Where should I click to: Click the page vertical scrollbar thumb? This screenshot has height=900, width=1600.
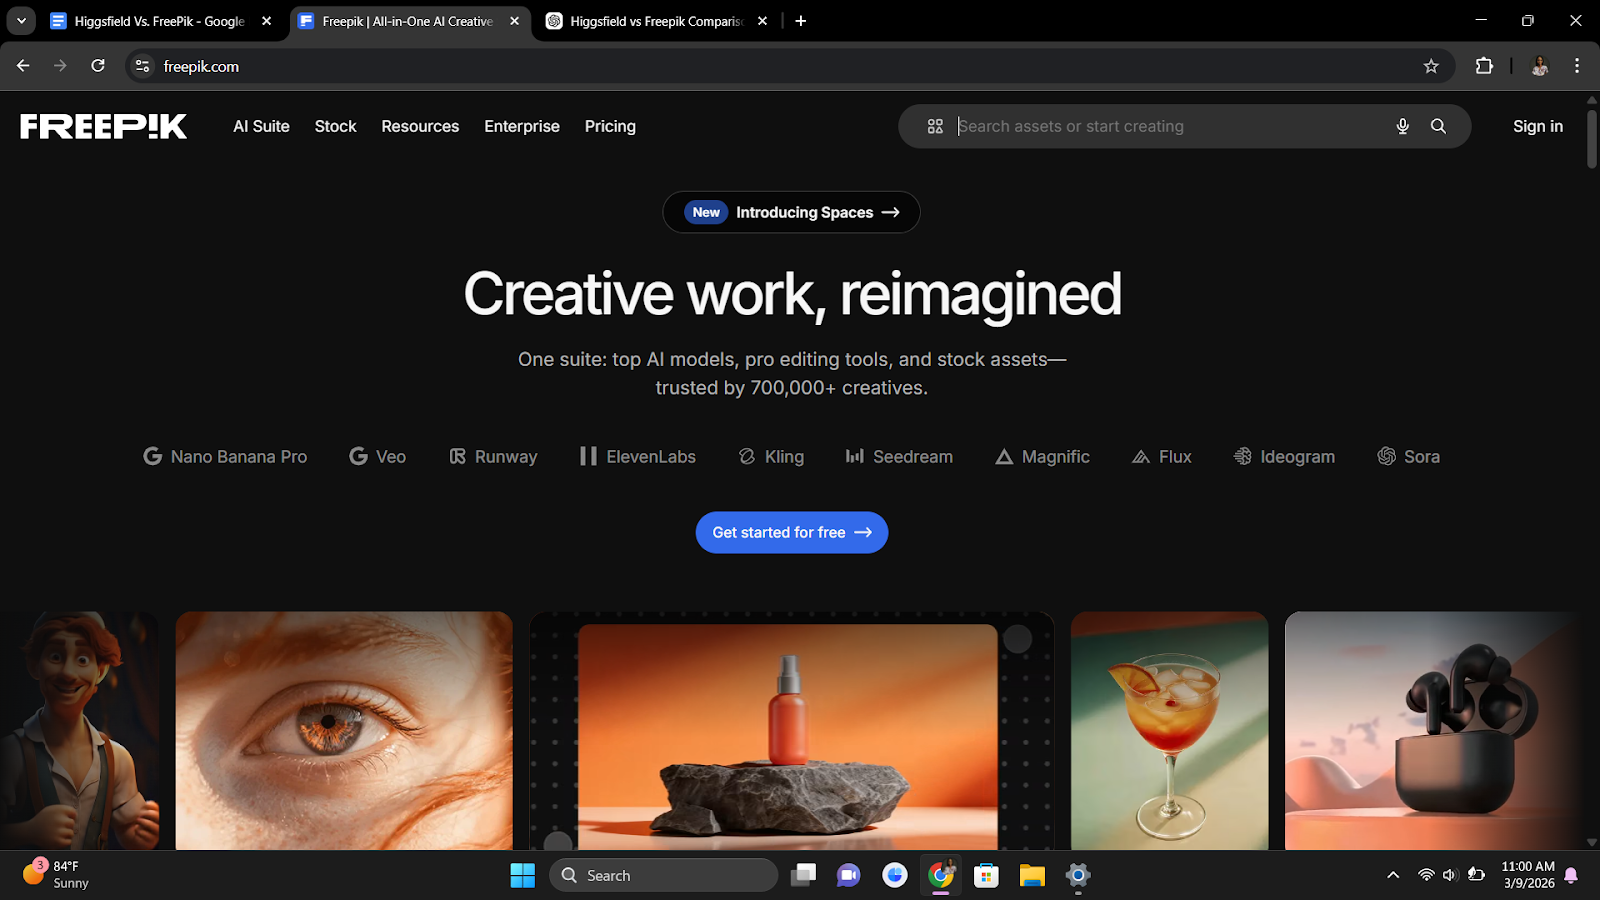1592,137
